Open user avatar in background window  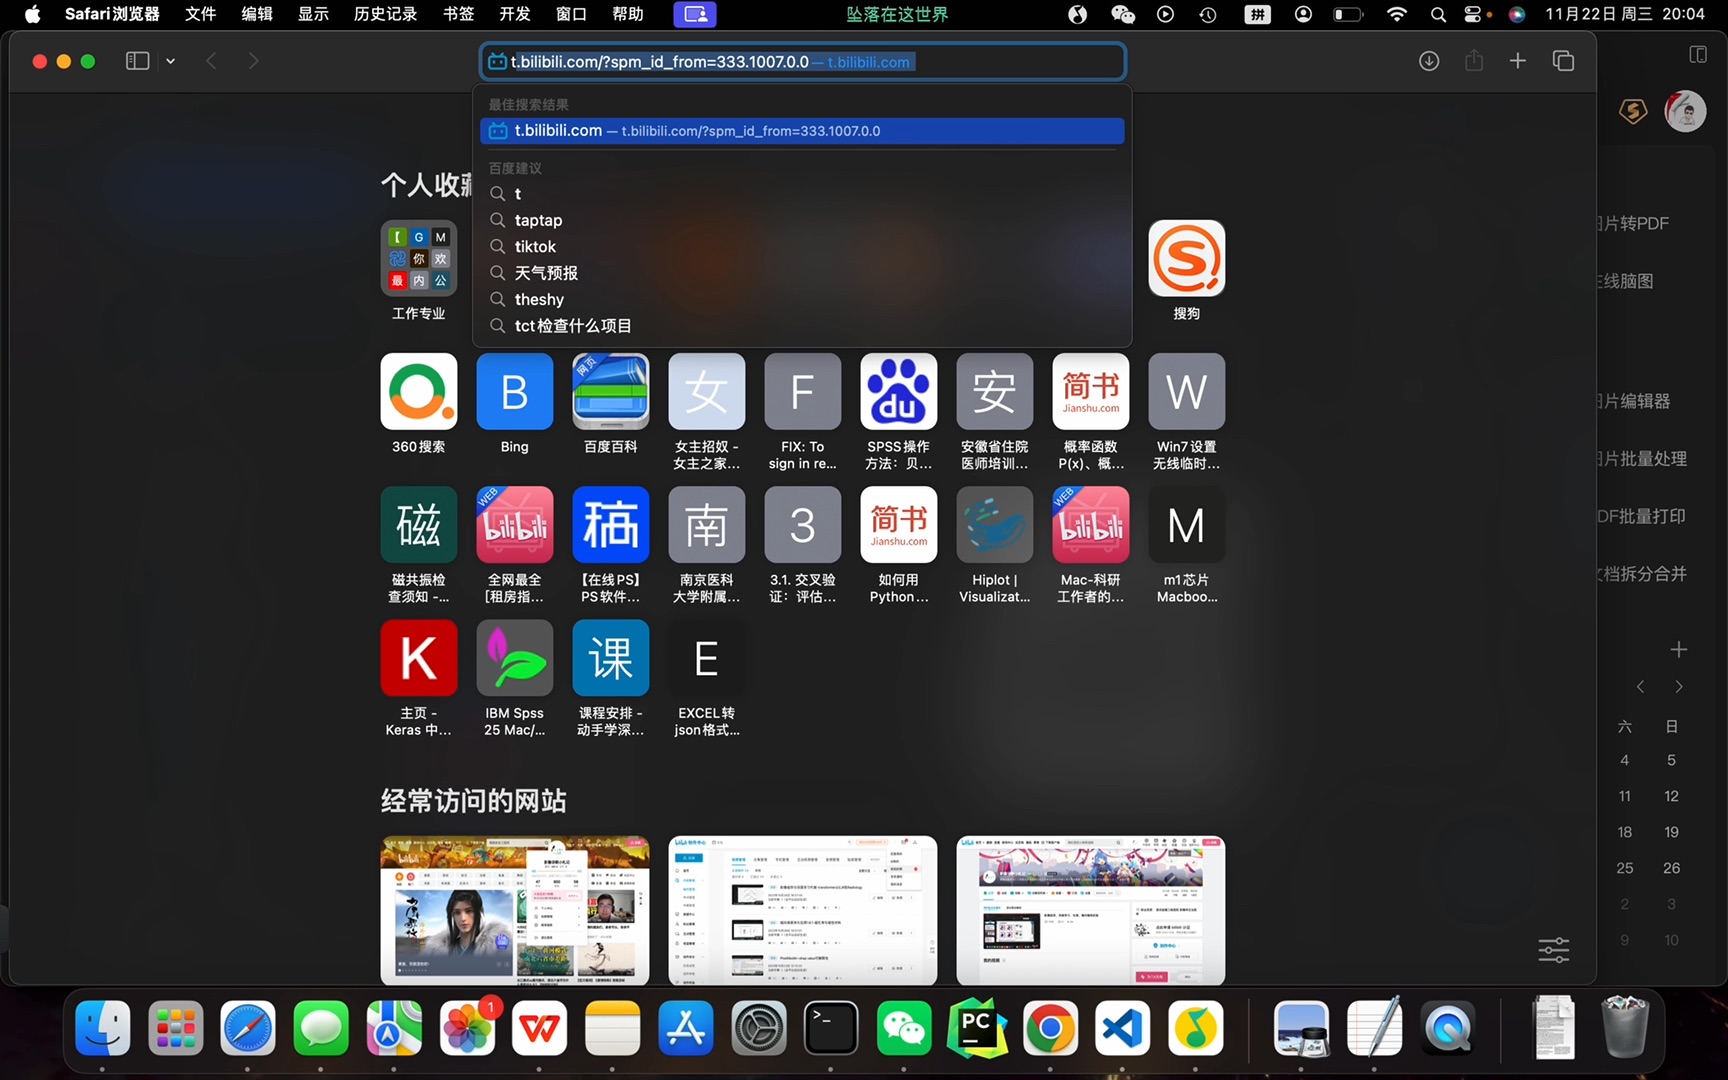(x=1685, y=111)
